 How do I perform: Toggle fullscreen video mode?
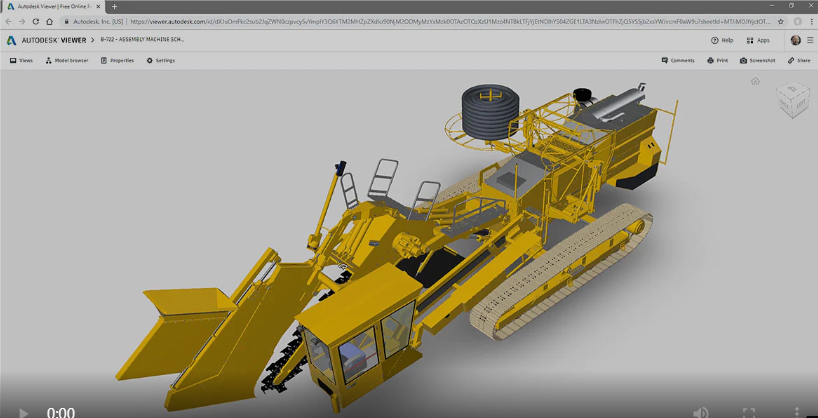(x=748, y=411)
